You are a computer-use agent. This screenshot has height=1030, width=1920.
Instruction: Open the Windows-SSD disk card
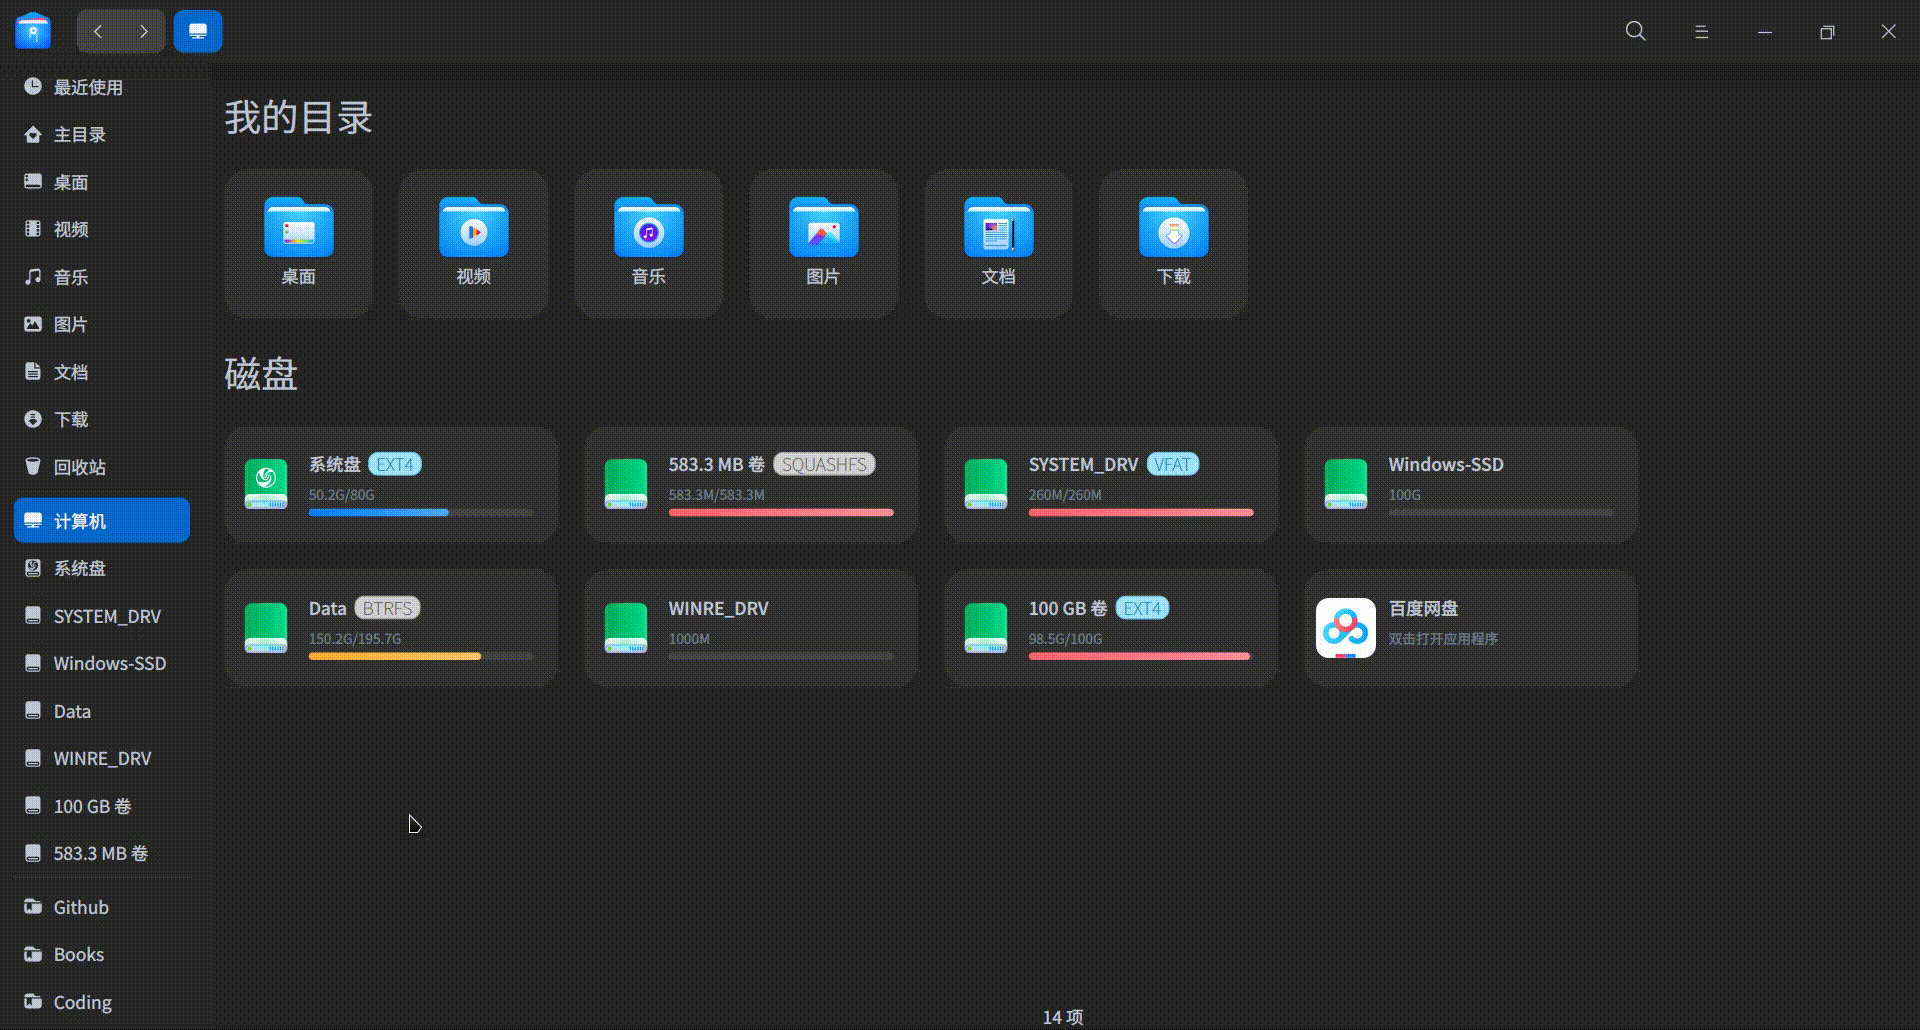[1468, 483]
